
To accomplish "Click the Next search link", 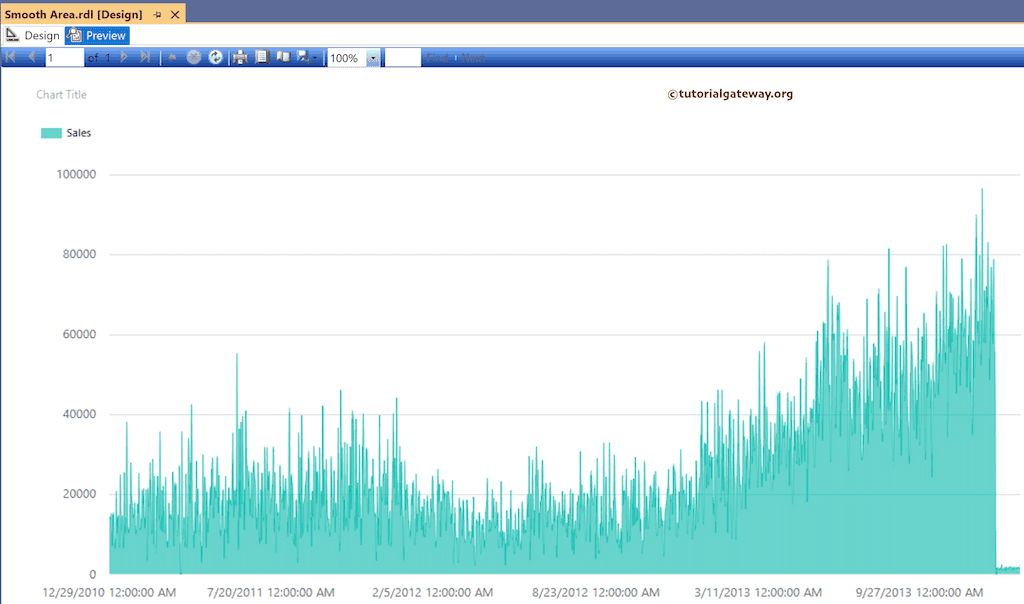I will point(471,57).
